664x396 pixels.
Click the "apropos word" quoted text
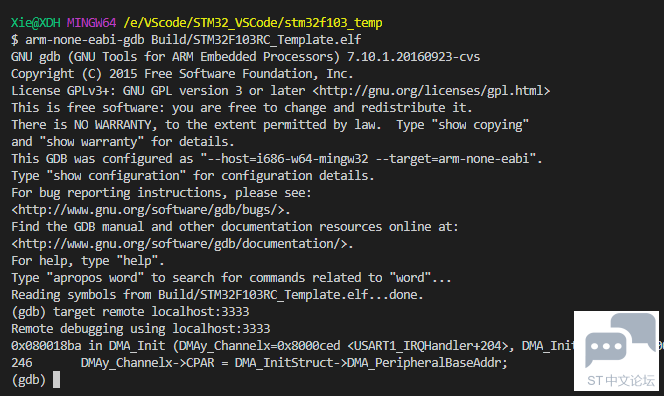pos(95,277)
